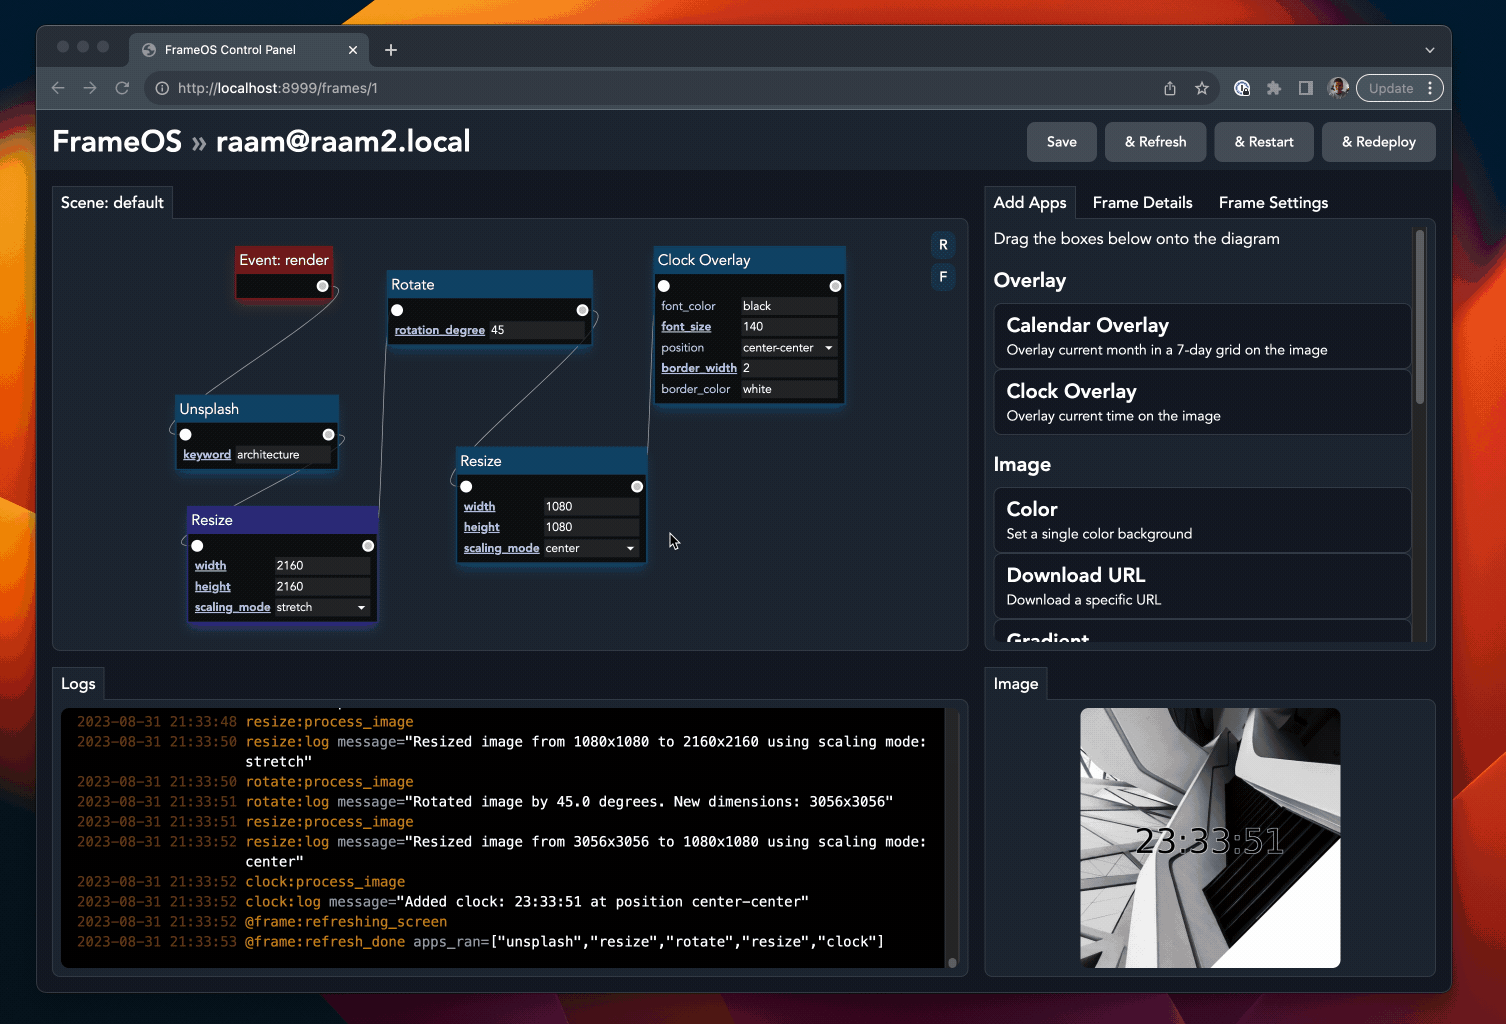Expand the Clock Overlay position dropdown
This screenshot has height=1024, width=1506.
(x=788, y=348)
